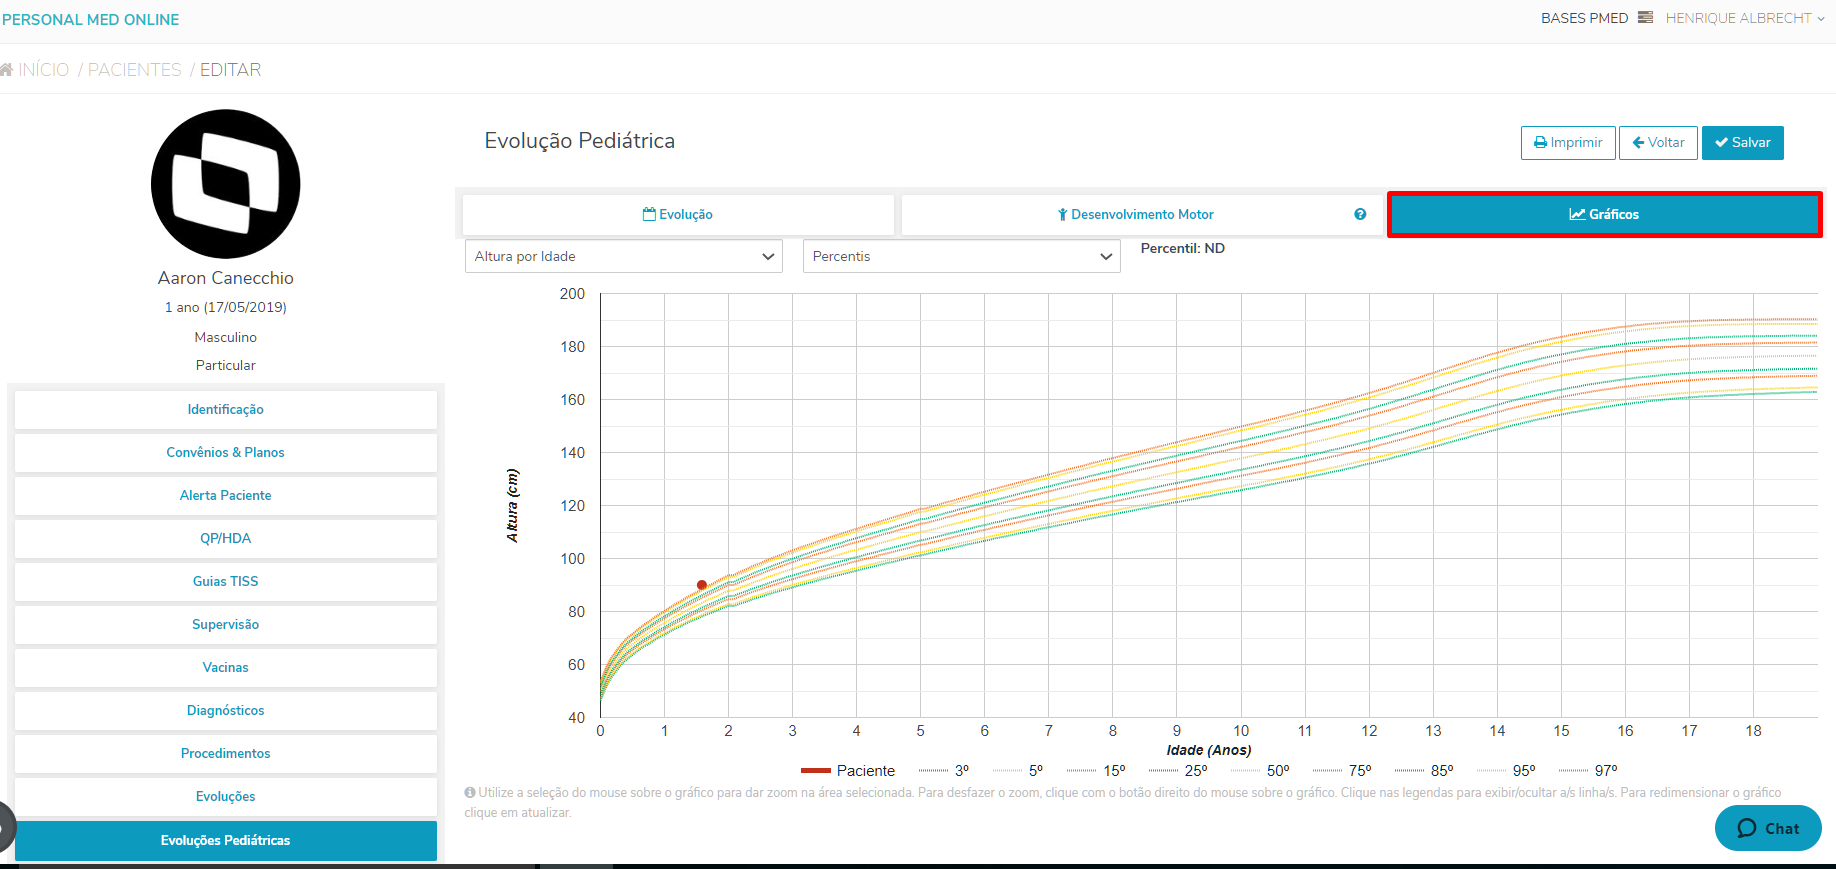
Task: Click the patient avatar logo image
Action: coord(226,184)
